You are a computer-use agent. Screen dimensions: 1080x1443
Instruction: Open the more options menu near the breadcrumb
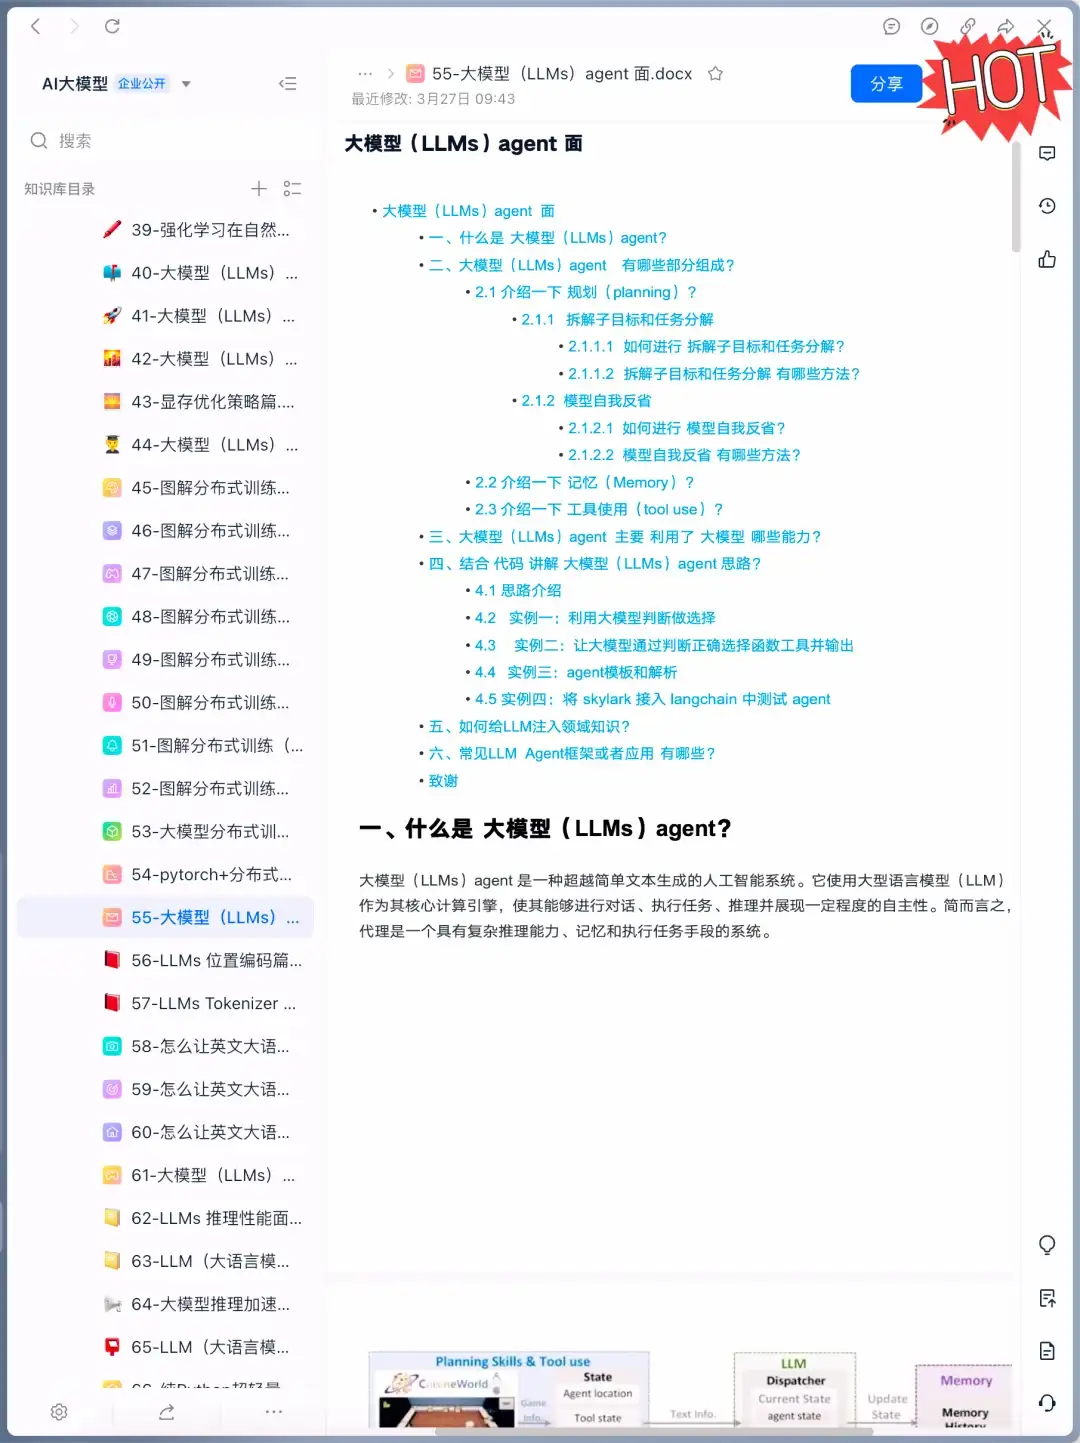pyautogui.click(x=365, y=73)
